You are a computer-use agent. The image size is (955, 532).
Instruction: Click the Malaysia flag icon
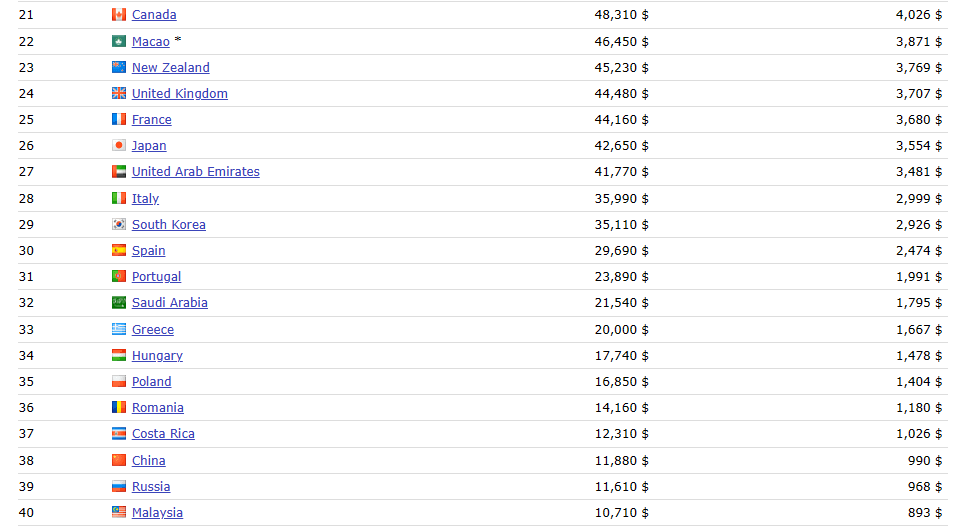[119, 513]
